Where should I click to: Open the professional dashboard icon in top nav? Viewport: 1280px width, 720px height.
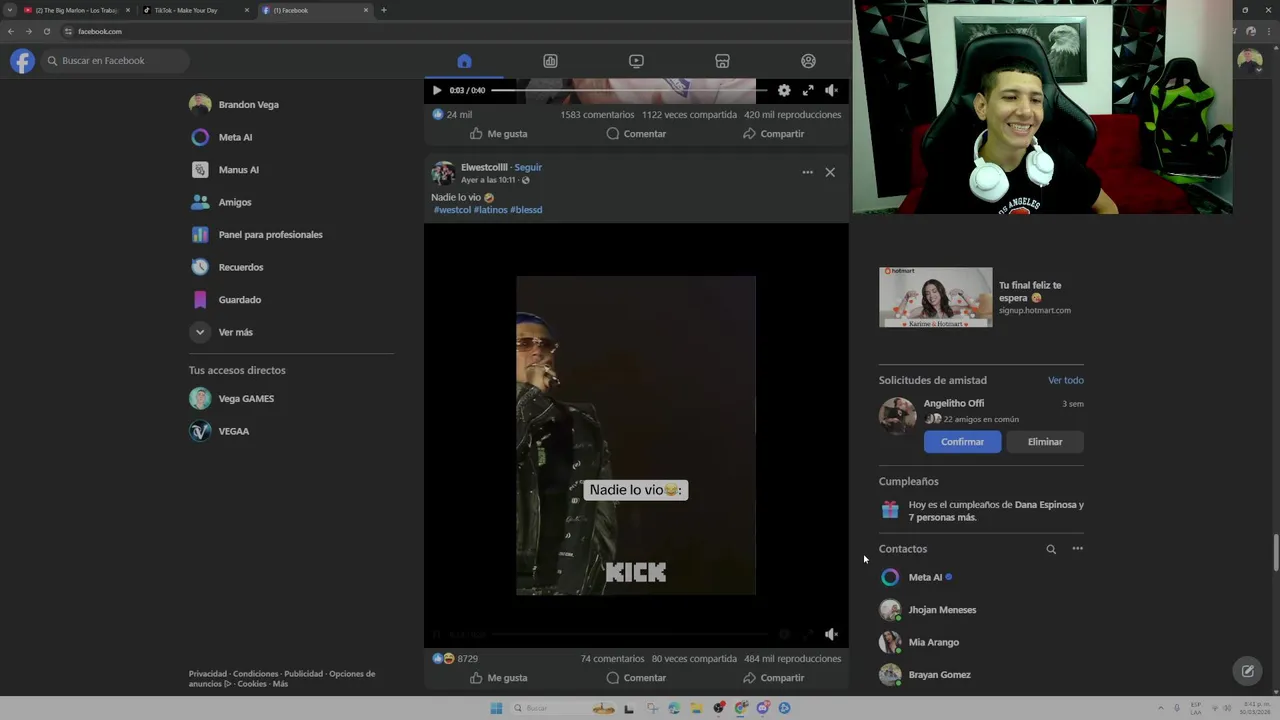coord(550,61)
